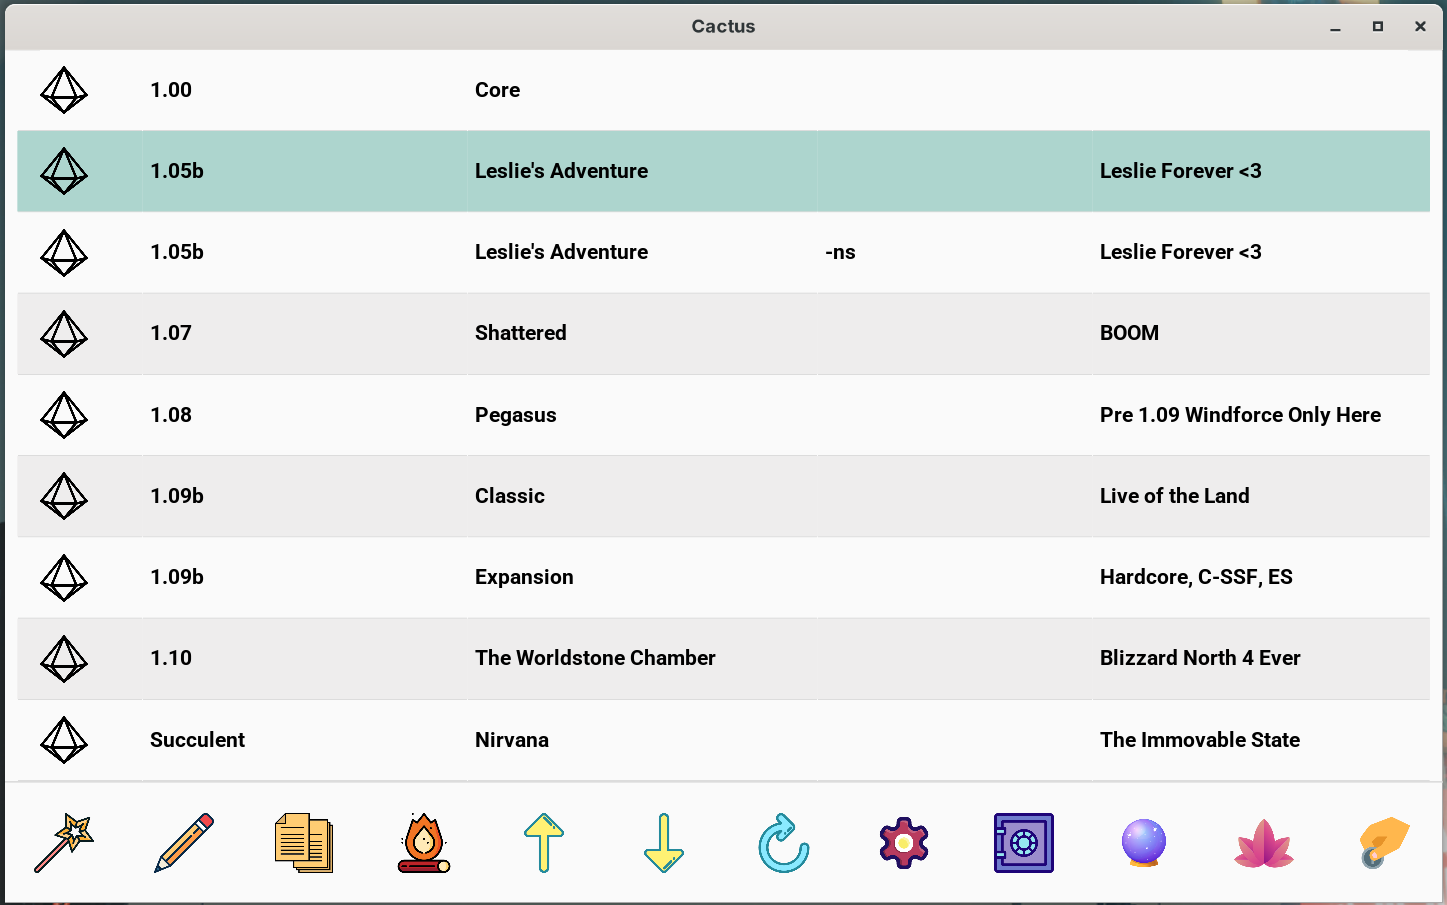Image resolution: width=1447 pixels, height=905 pixels.
Task: Click 1.09b in the Classic row
Action: [x=177, y=496]
